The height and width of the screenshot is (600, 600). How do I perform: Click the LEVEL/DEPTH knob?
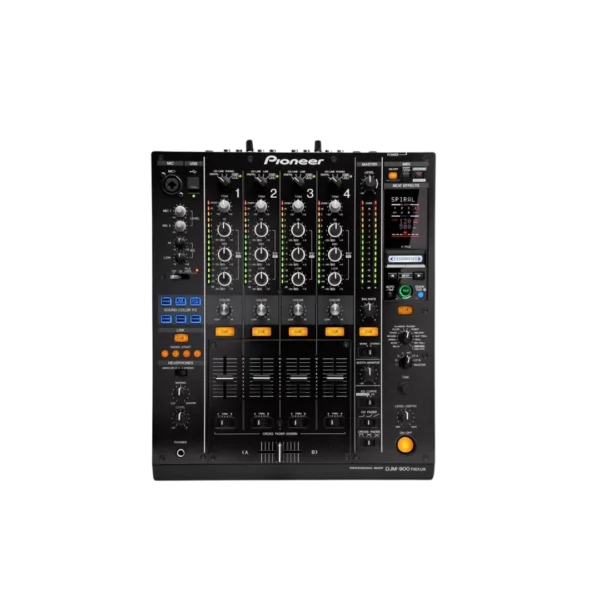tap(405, 417)
